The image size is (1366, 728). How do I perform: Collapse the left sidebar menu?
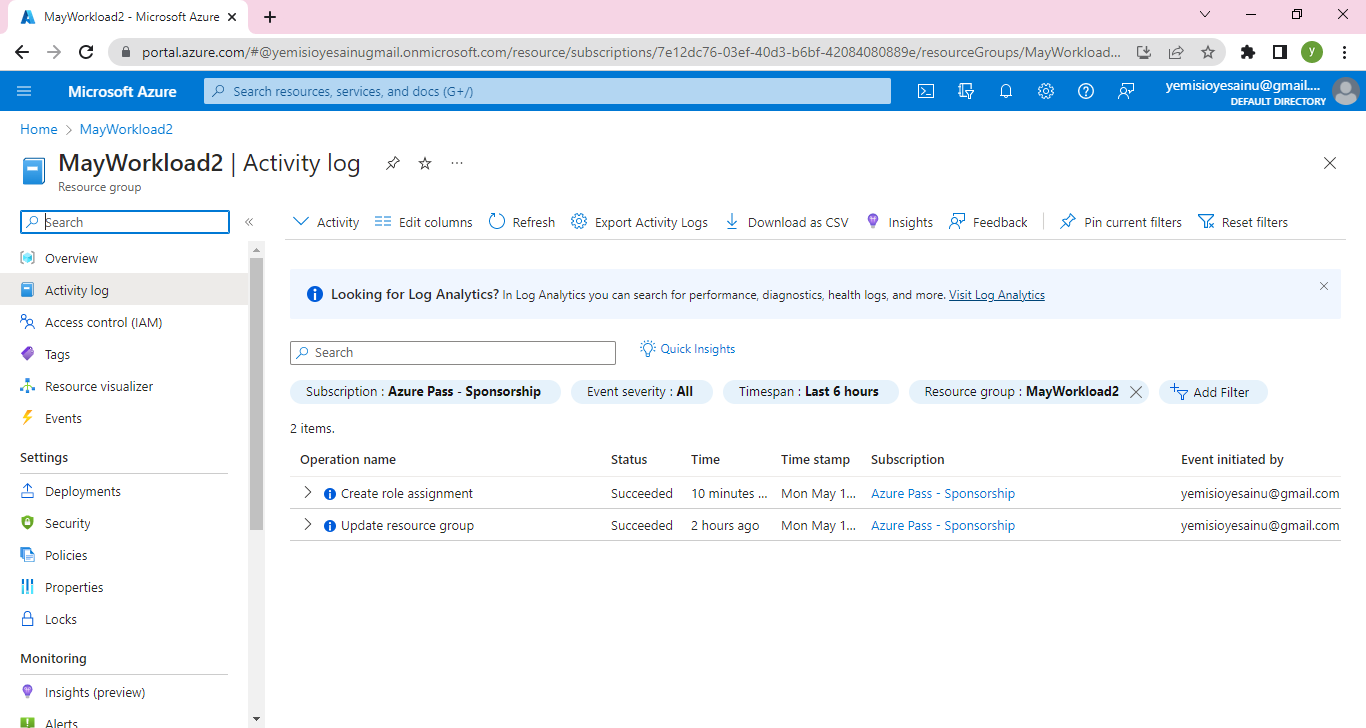coord(249,222)
